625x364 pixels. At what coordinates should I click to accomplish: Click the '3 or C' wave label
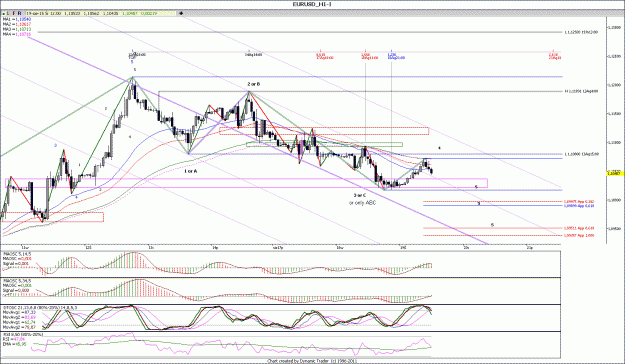coord(360,195)
